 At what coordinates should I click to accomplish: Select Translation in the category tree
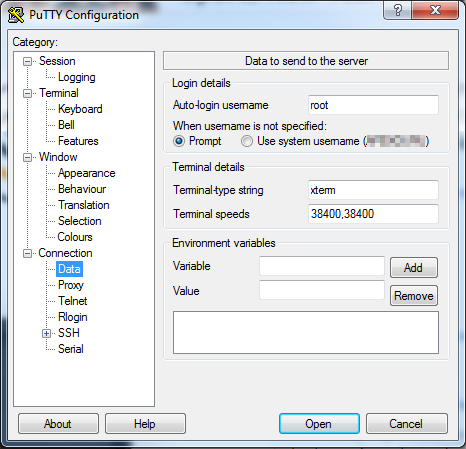coord(84,205)
